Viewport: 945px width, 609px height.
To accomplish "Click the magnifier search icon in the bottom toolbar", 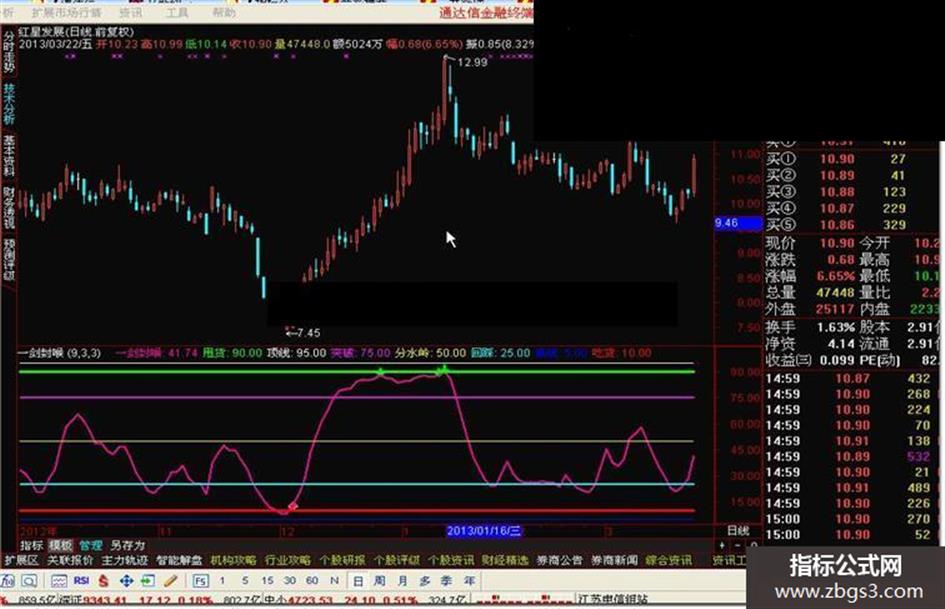I will (x=29, y=581).
